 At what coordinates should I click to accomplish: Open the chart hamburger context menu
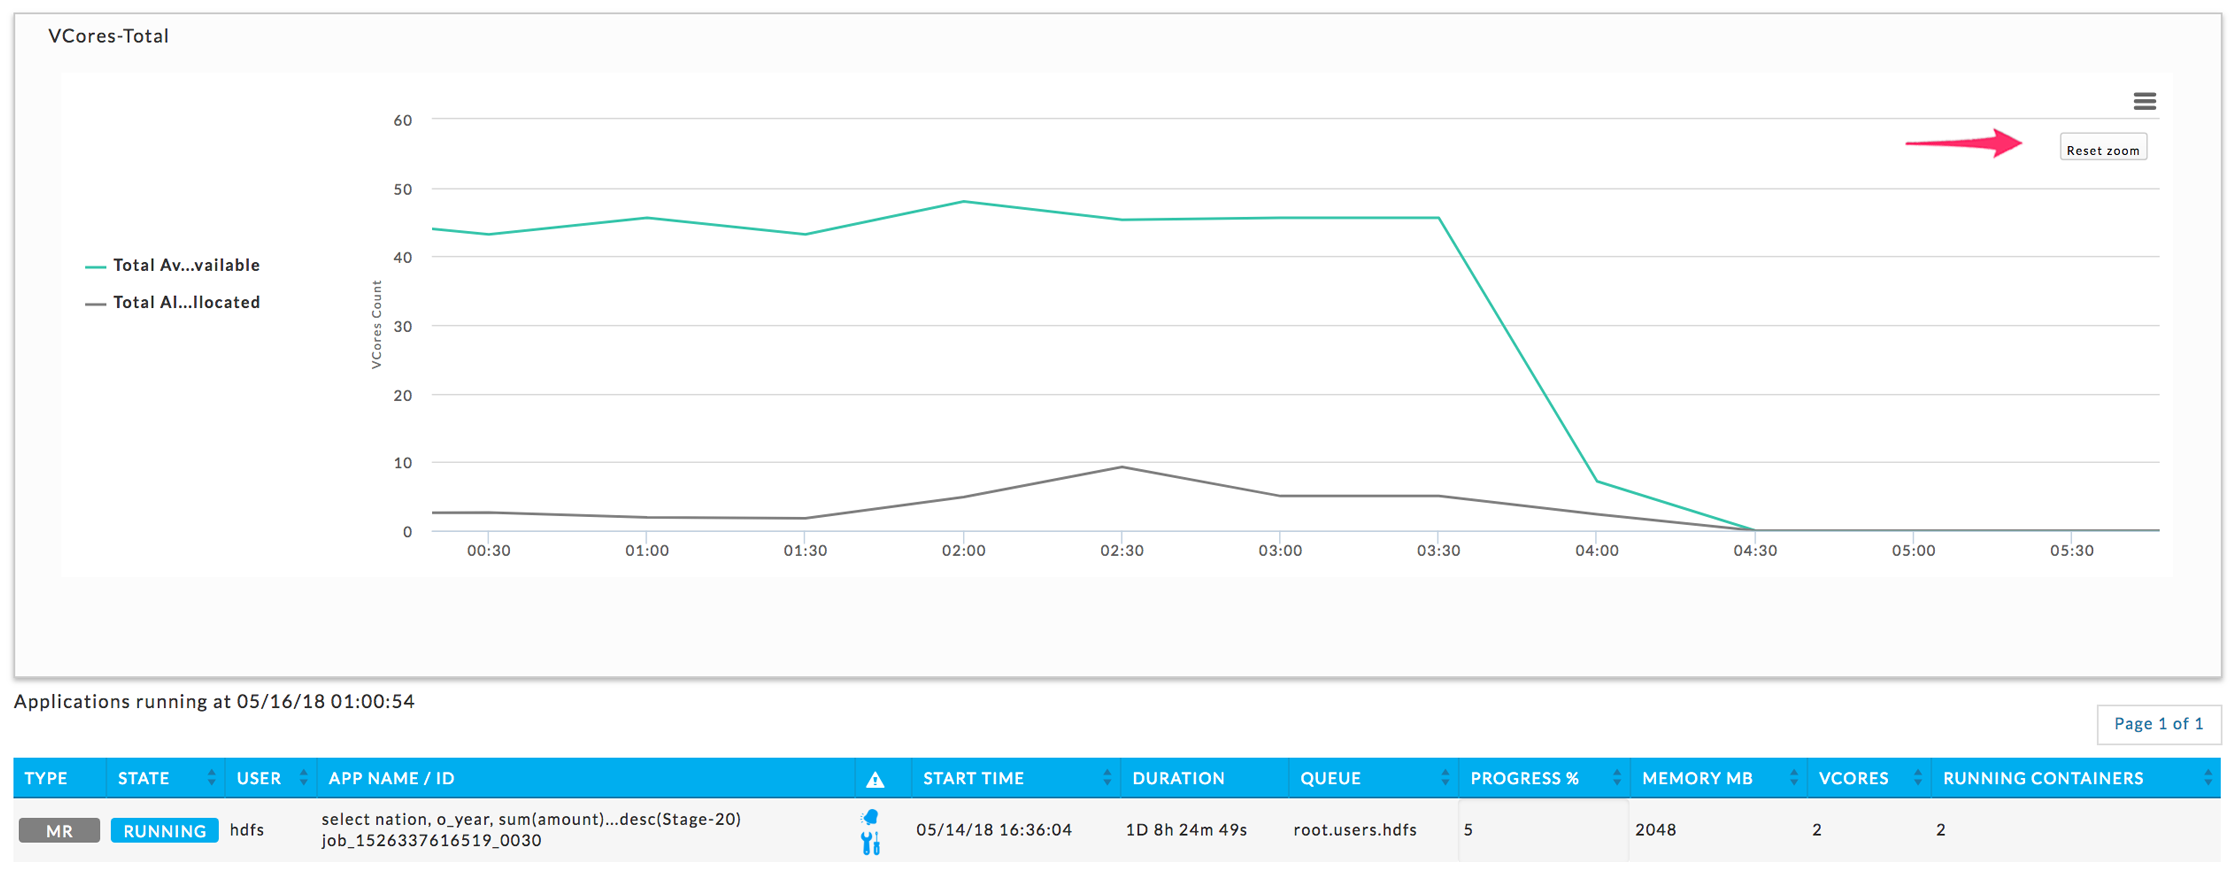point(2144,101)
